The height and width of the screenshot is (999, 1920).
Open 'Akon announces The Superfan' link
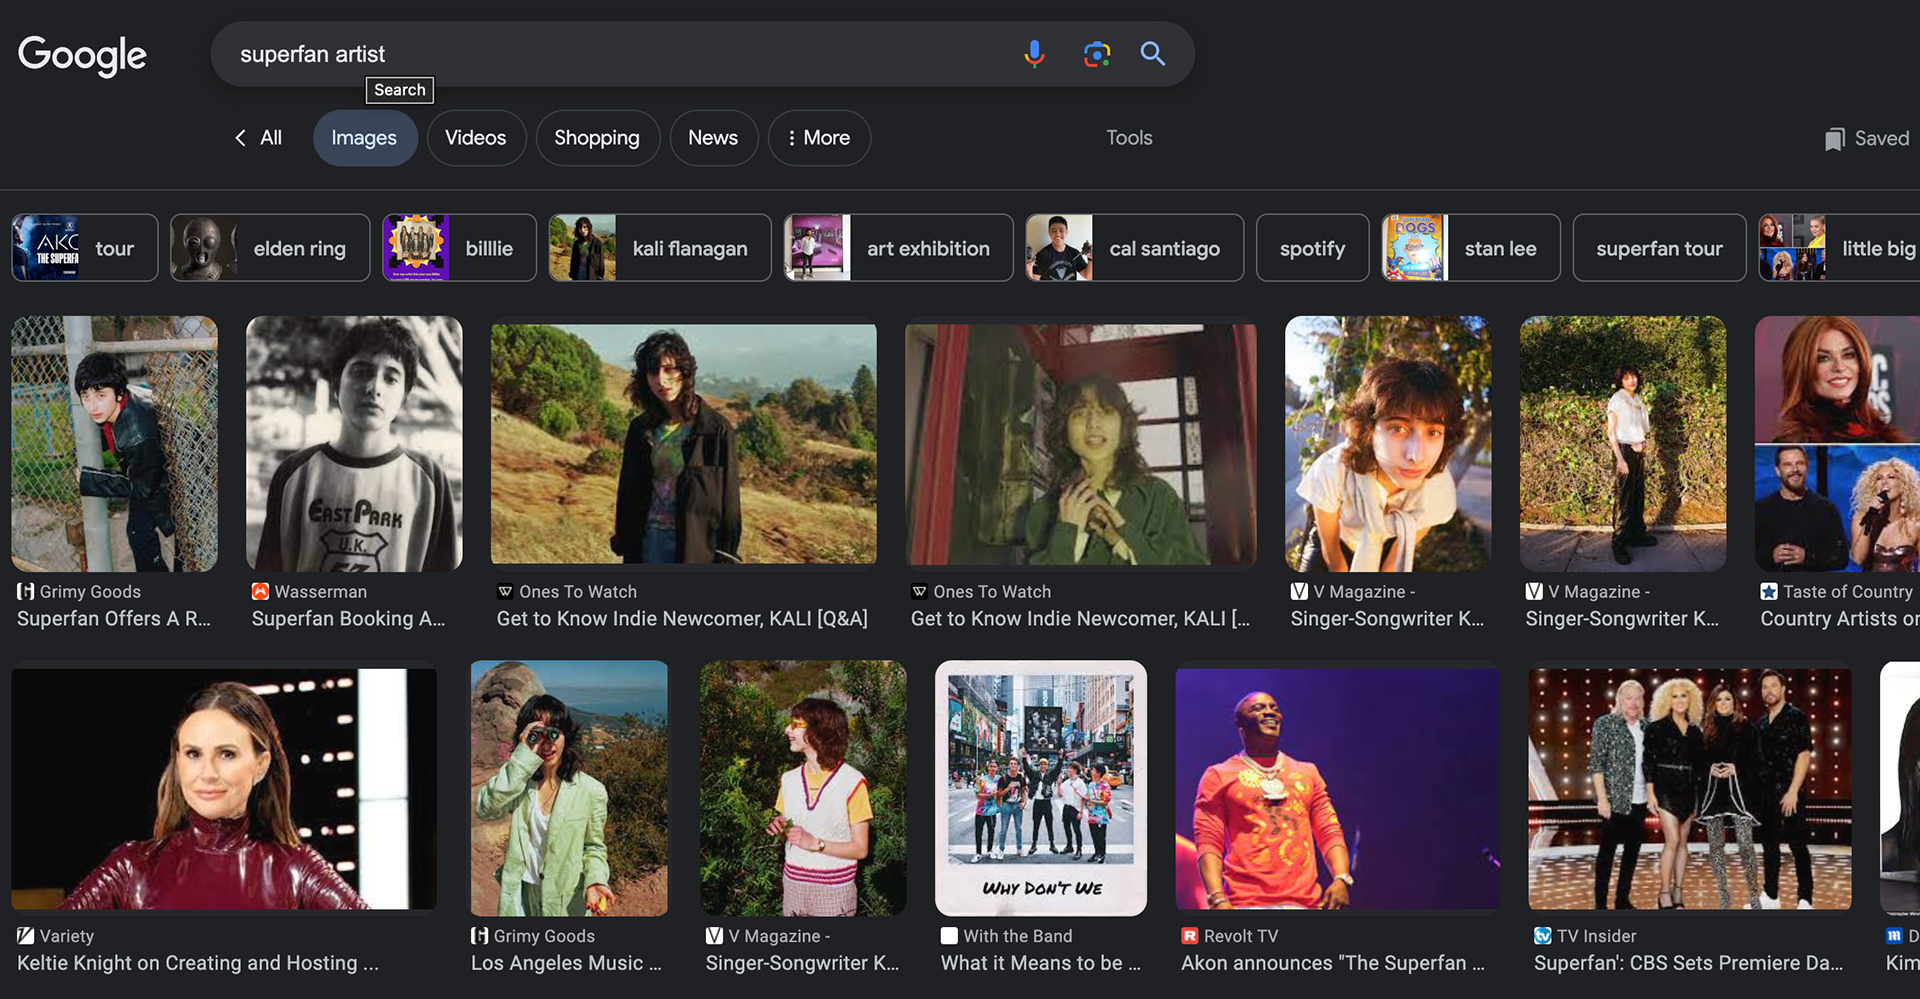pyautogui.click(x=1333, y=963)
